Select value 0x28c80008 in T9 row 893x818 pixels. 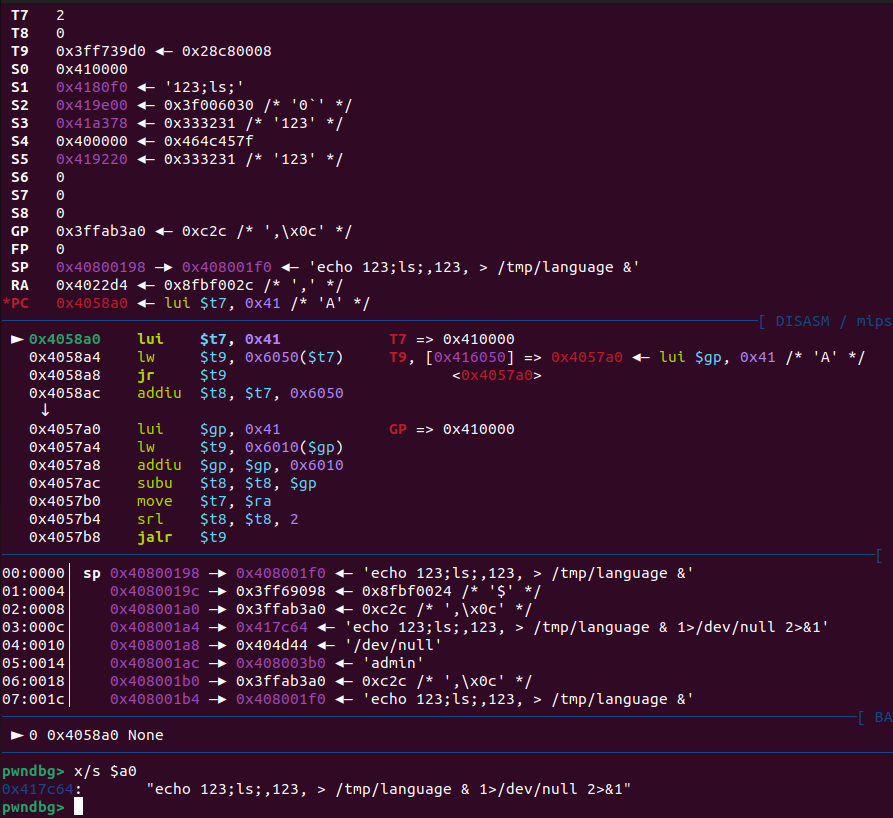pyautogui.click(x=227, y=51)
